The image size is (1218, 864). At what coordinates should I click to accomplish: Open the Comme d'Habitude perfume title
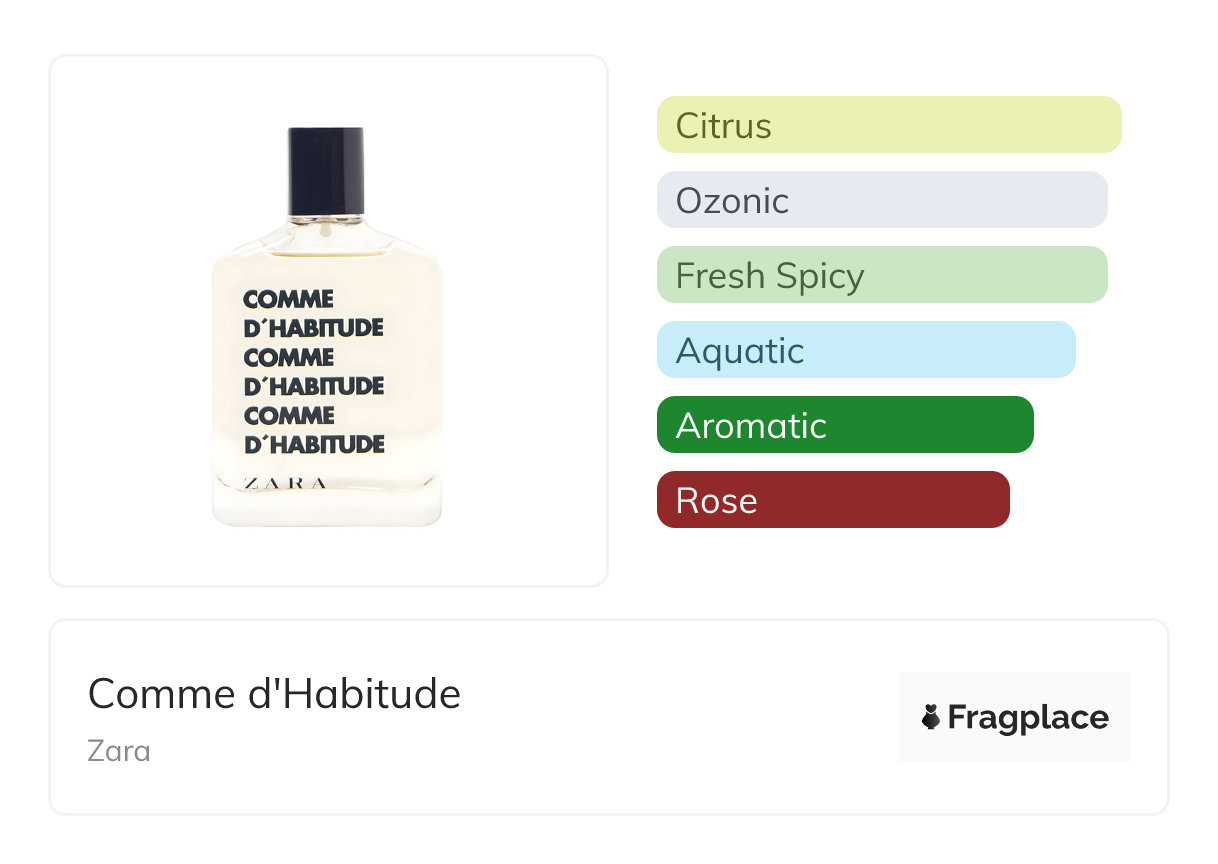click(x=274, y=693)
